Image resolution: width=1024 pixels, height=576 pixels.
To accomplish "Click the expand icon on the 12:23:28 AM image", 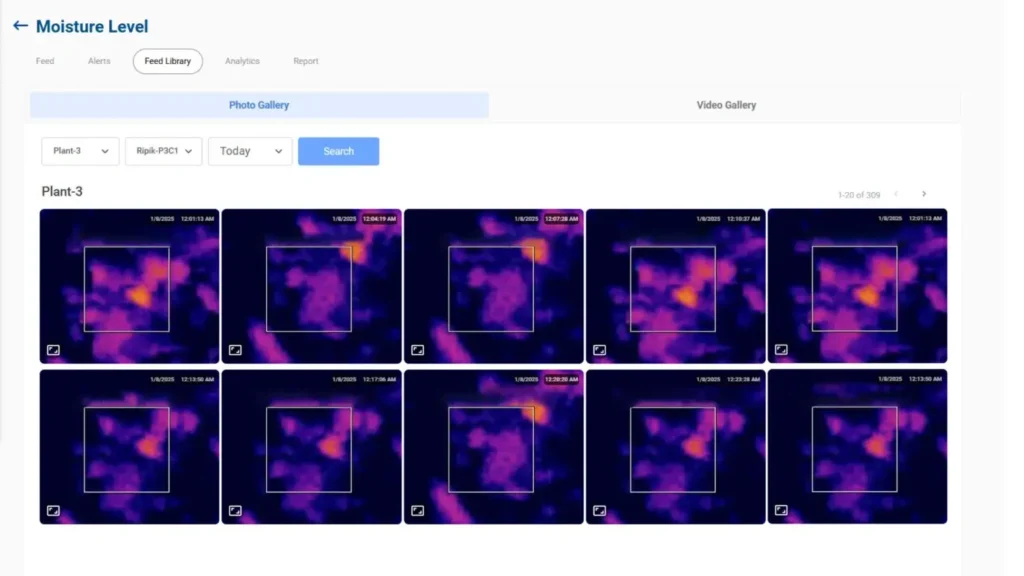I will [599, 510].
